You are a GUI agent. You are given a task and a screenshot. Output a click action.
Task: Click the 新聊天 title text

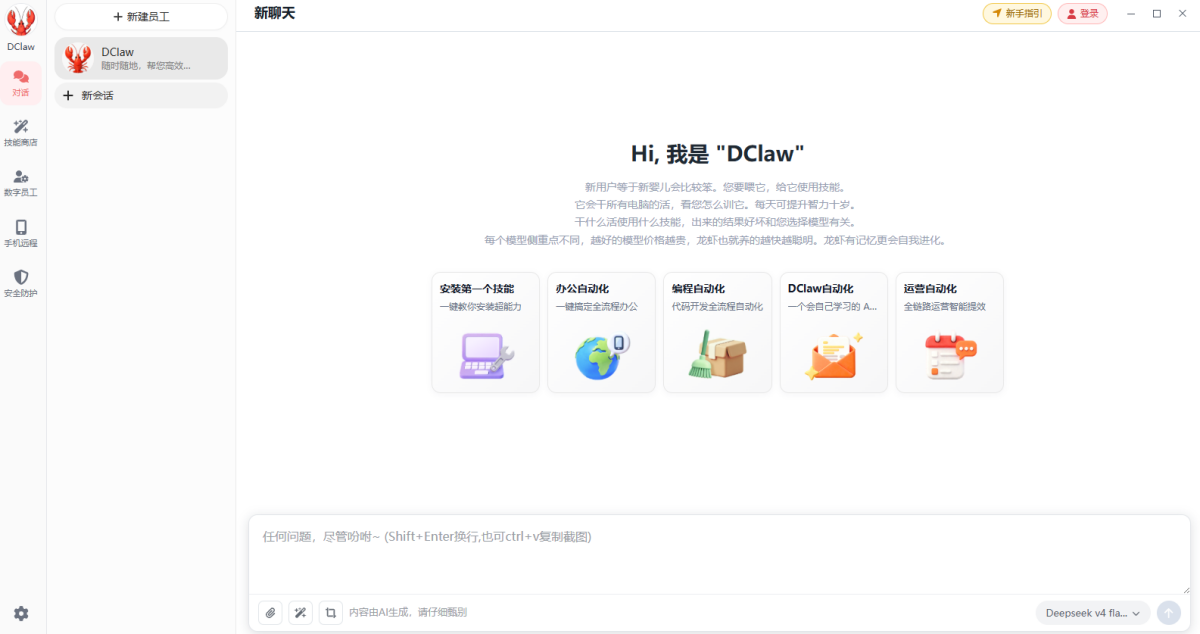point(275,13)
